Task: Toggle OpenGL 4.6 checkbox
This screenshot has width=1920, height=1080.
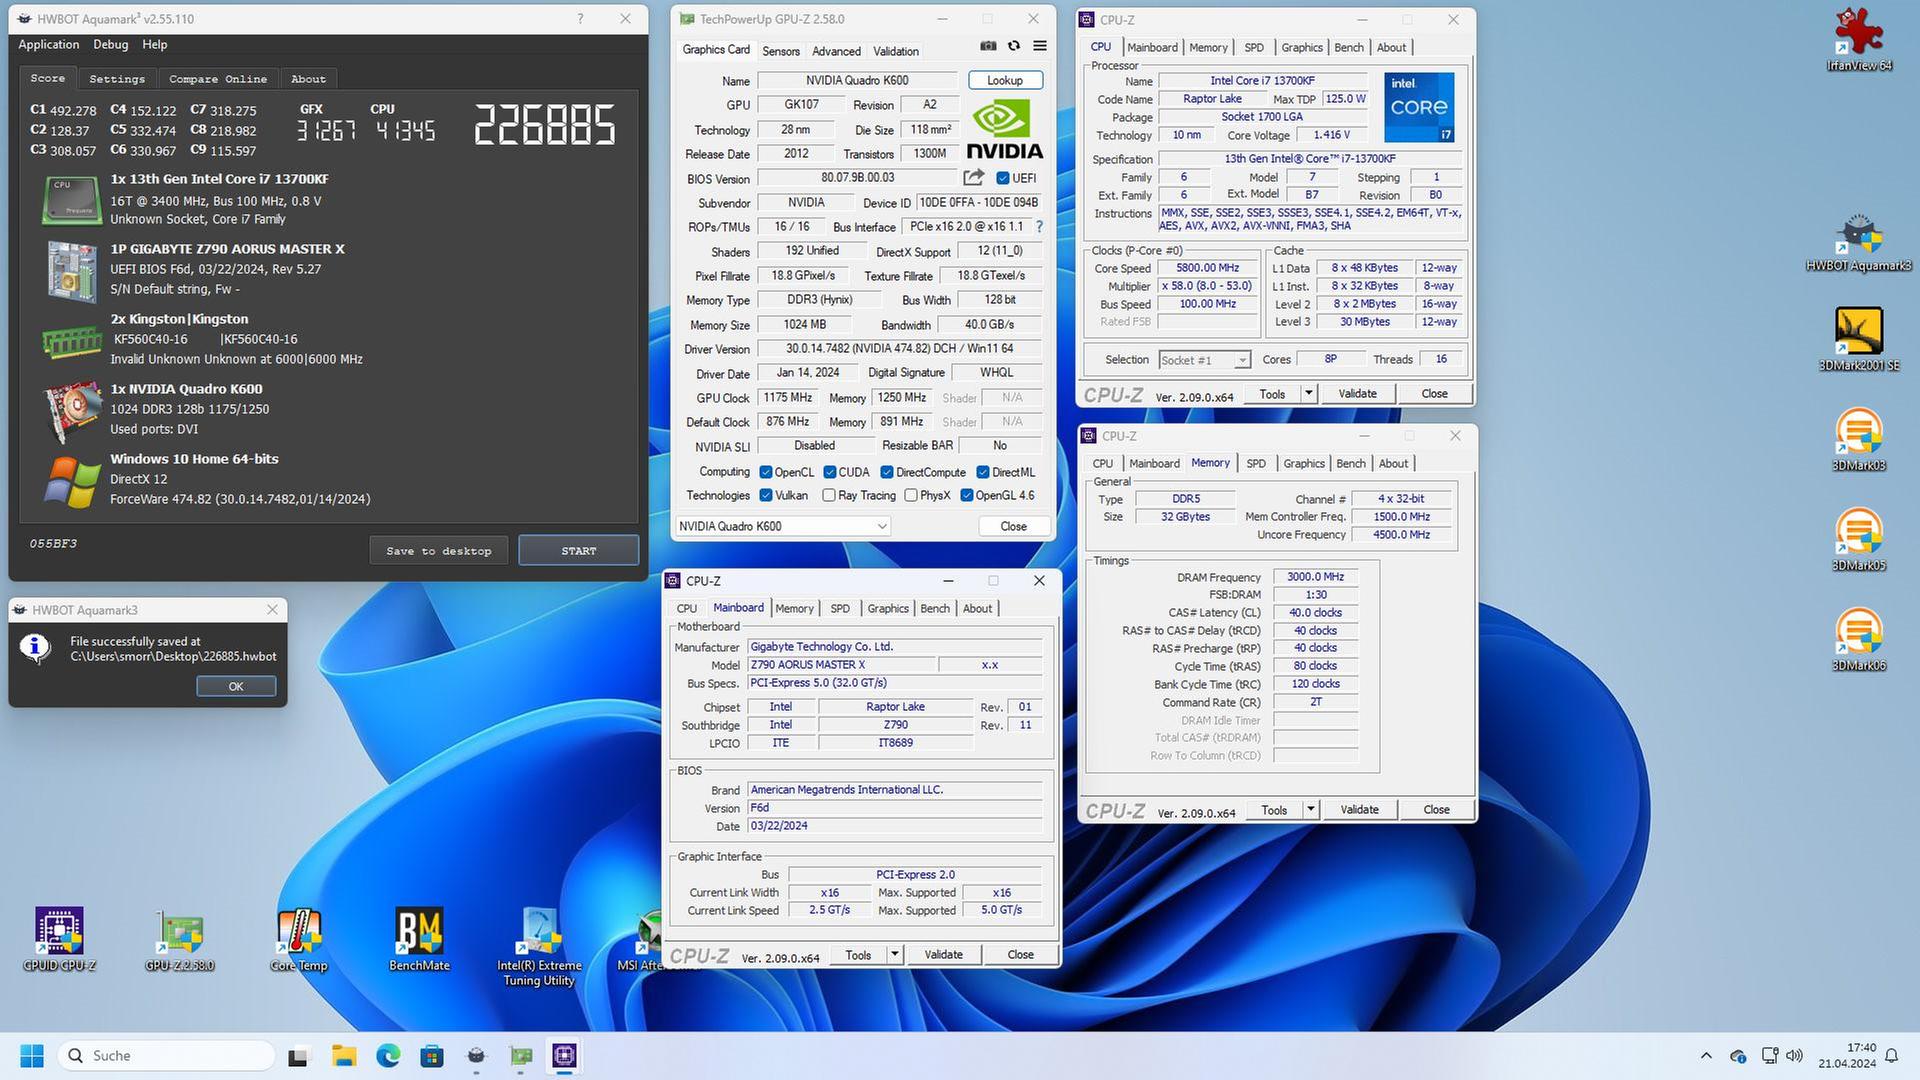Action: pyautogui.click(x=967, y=495)
